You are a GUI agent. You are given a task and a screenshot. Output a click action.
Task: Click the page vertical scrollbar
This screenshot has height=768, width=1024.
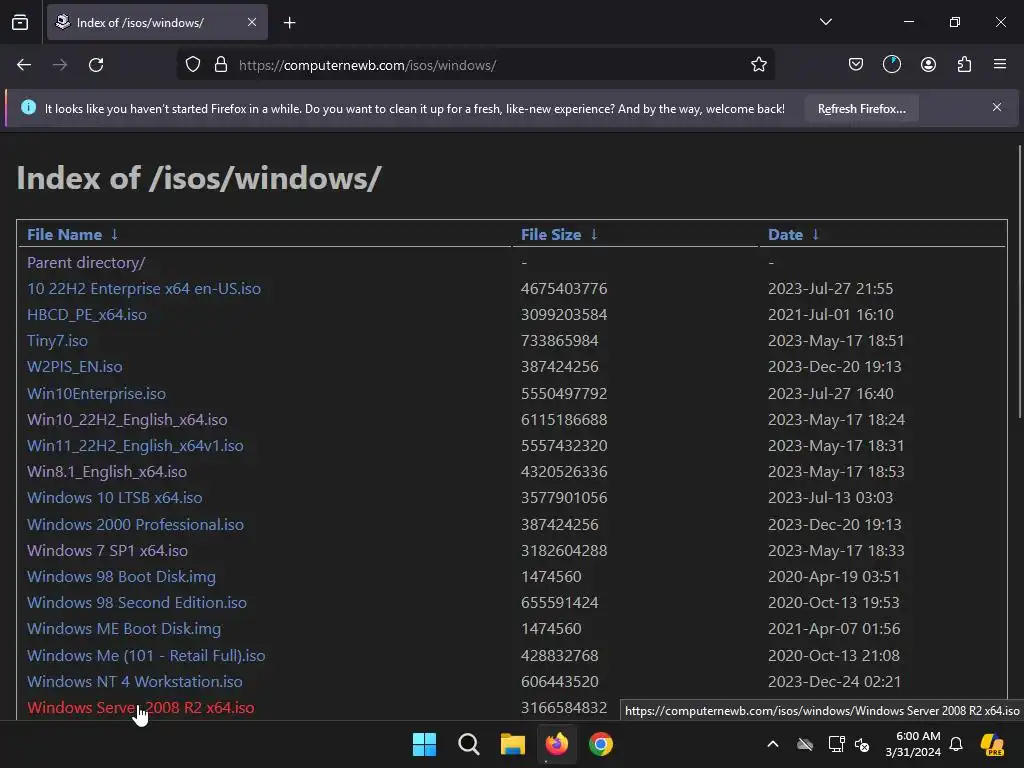click(x=1019, y=282)
